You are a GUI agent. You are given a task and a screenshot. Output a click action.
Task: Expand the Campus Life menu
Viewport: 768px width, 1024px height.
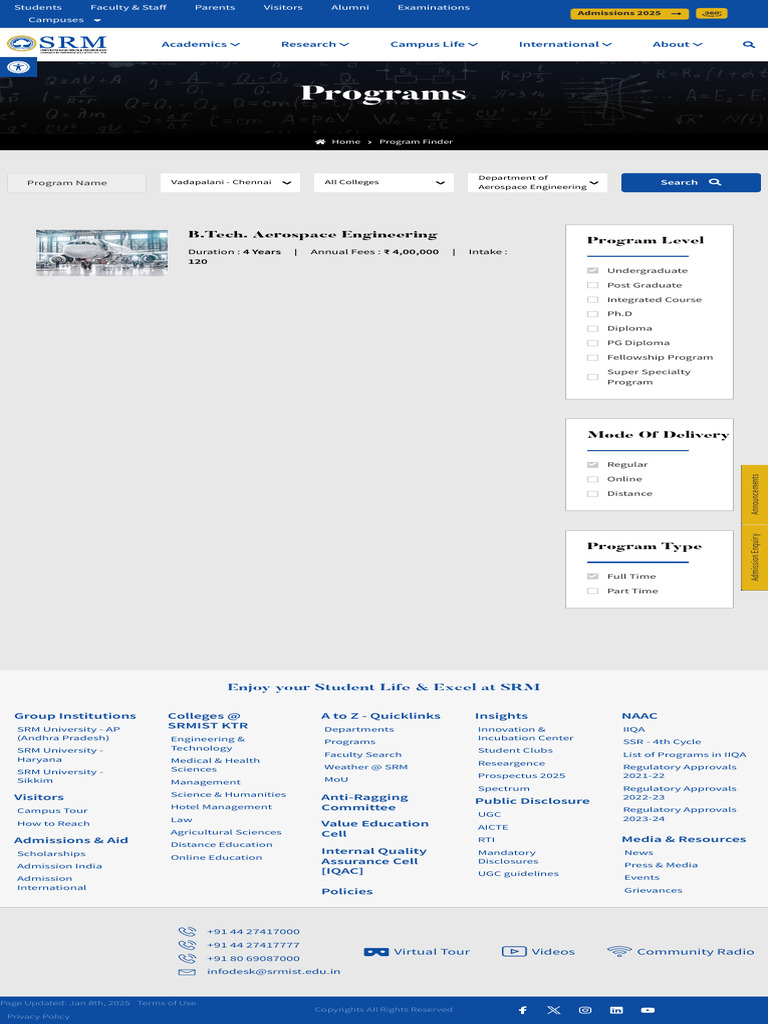(x=434, y=44)
